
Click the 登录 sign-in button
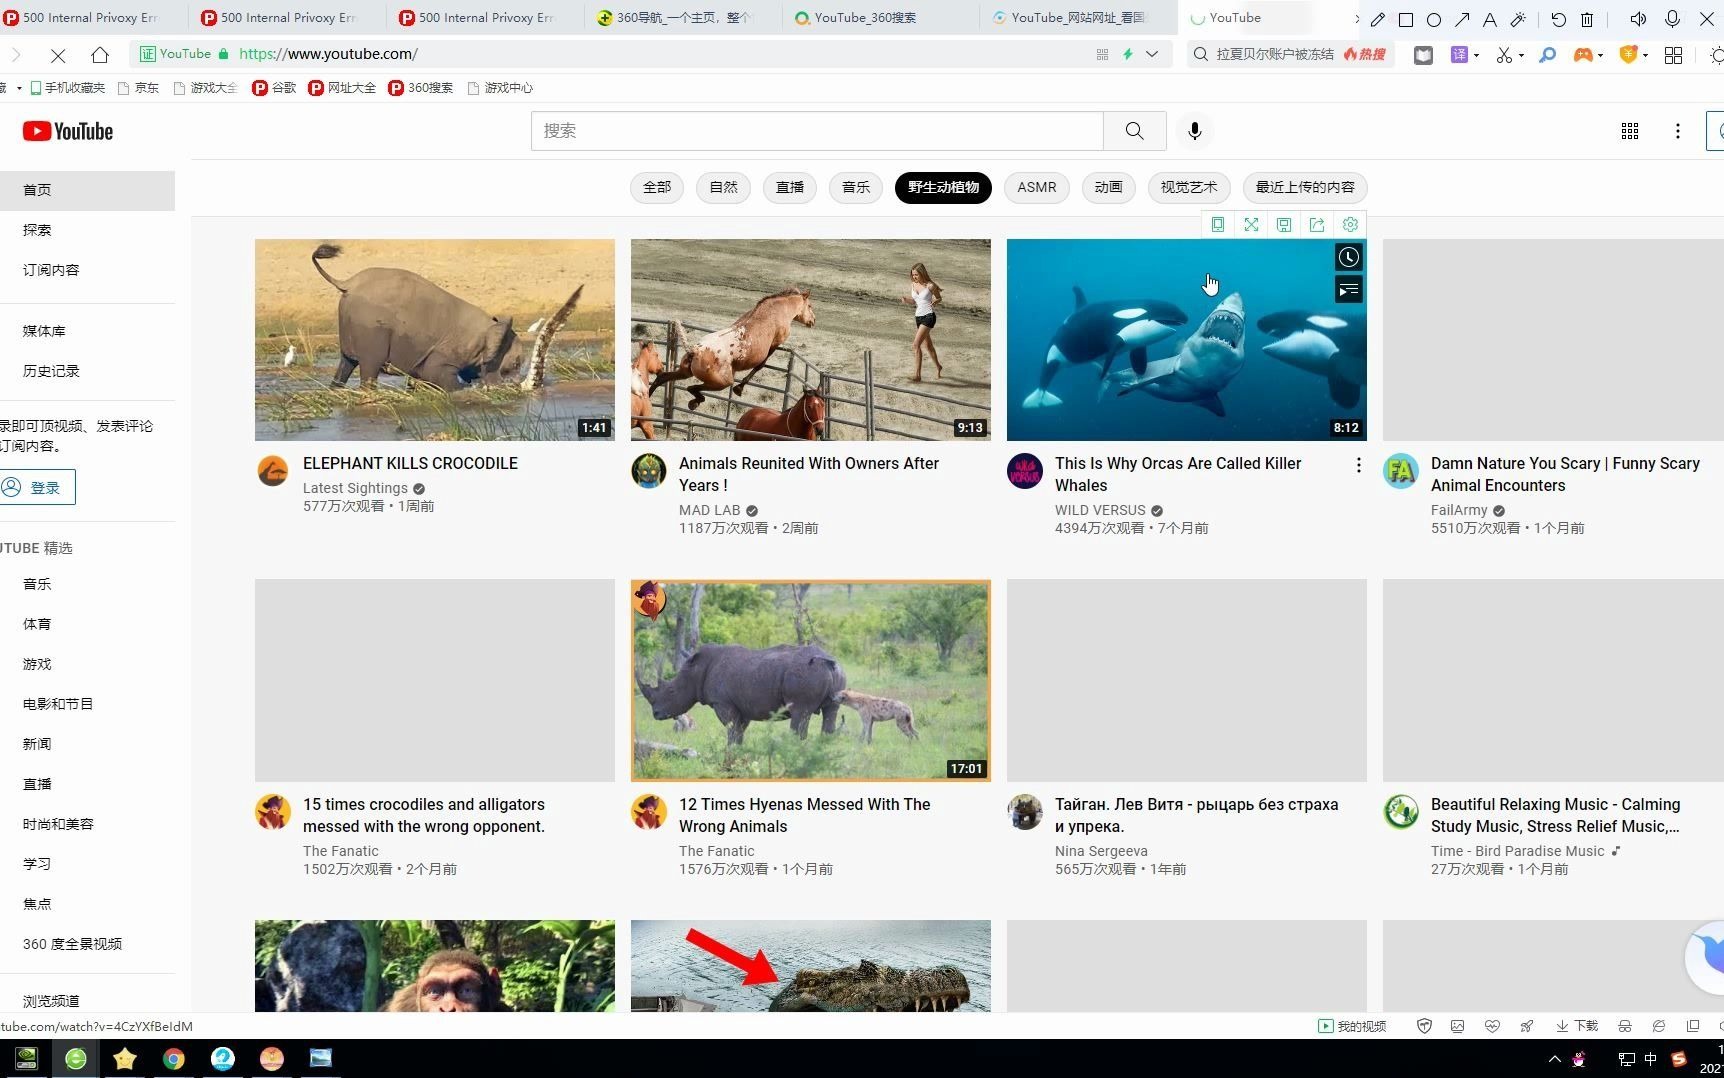pos(37,488)
